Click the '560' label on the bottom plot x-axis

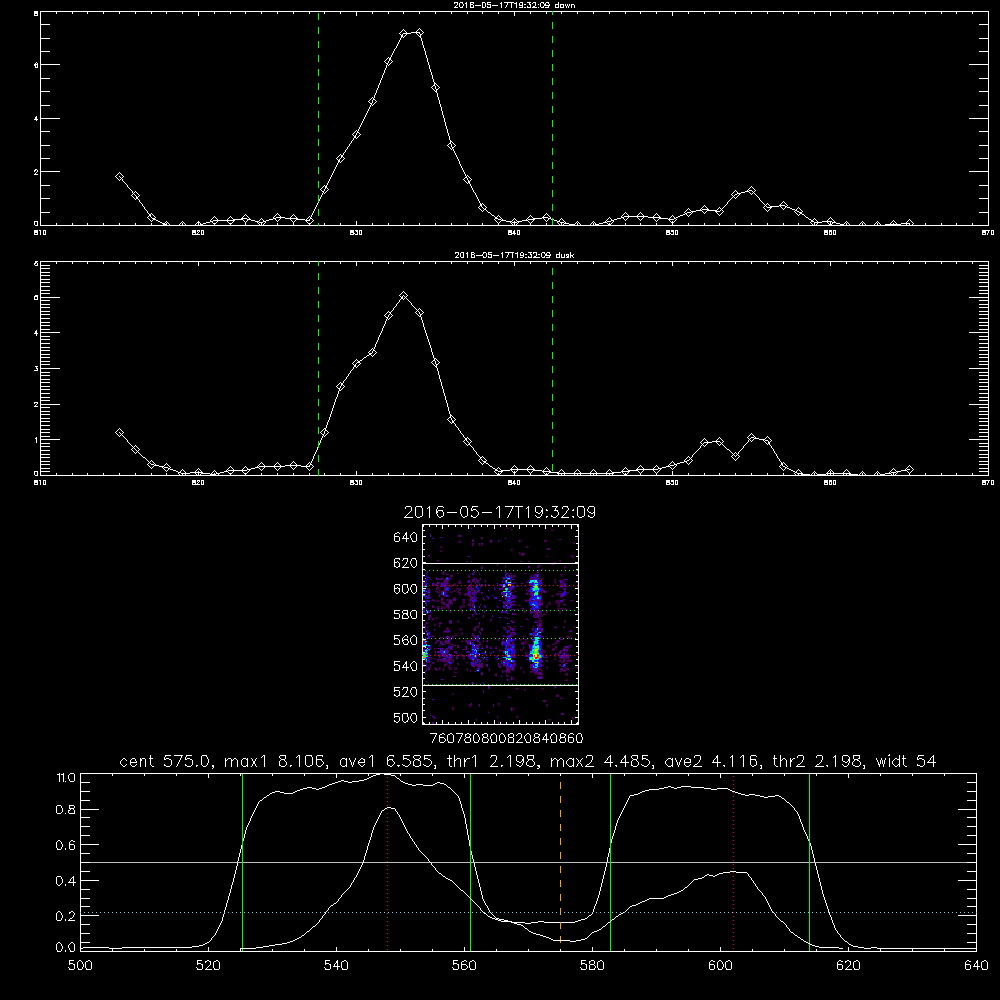pos(464,966)
